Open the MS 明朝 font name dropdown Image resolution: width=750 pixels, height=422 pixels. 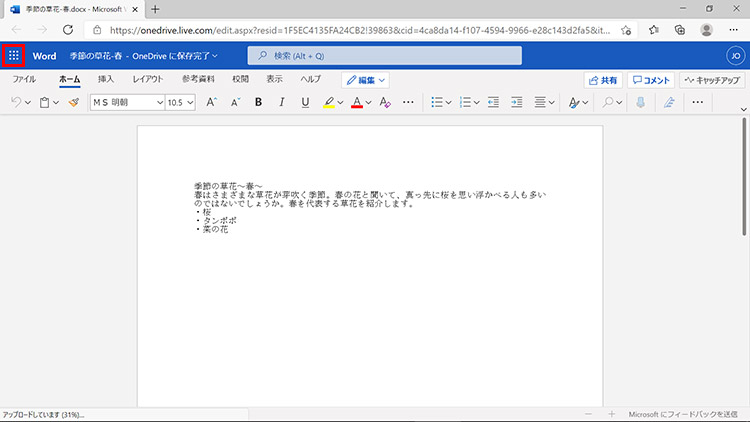pyautogui.click(x=127, y=102)
